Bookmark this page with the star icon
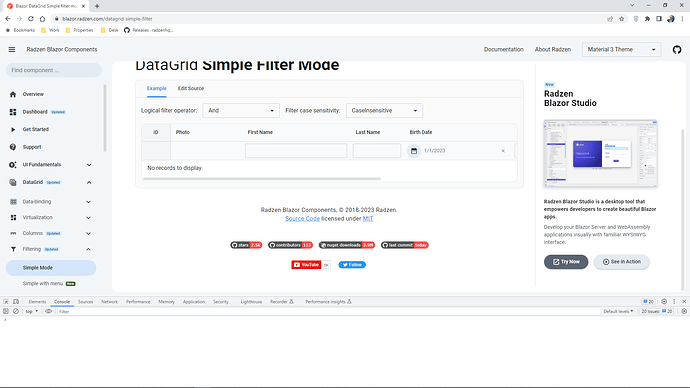The height and width of the screenshot is (388, 690). [x=621, y=19]
